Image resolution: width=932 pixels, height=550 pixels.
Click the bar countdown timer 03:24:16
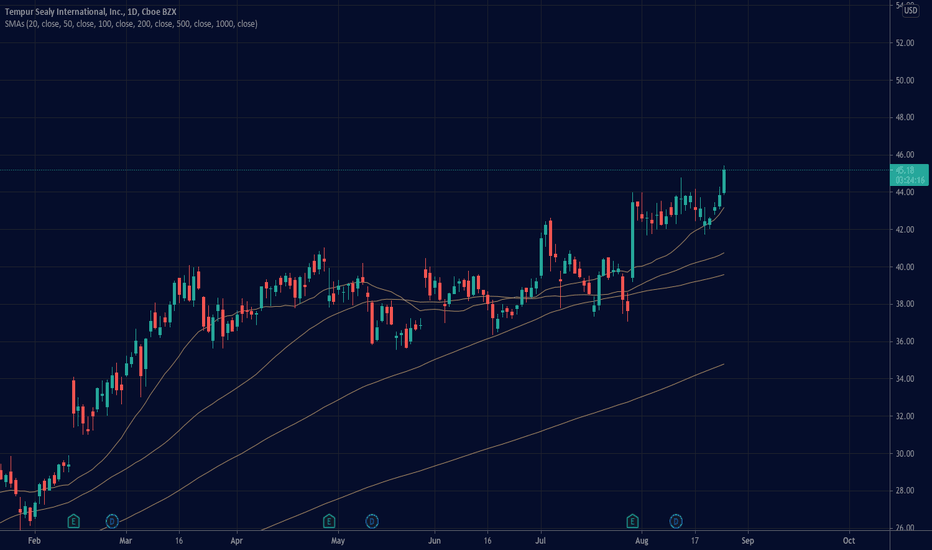click(910, 180)
